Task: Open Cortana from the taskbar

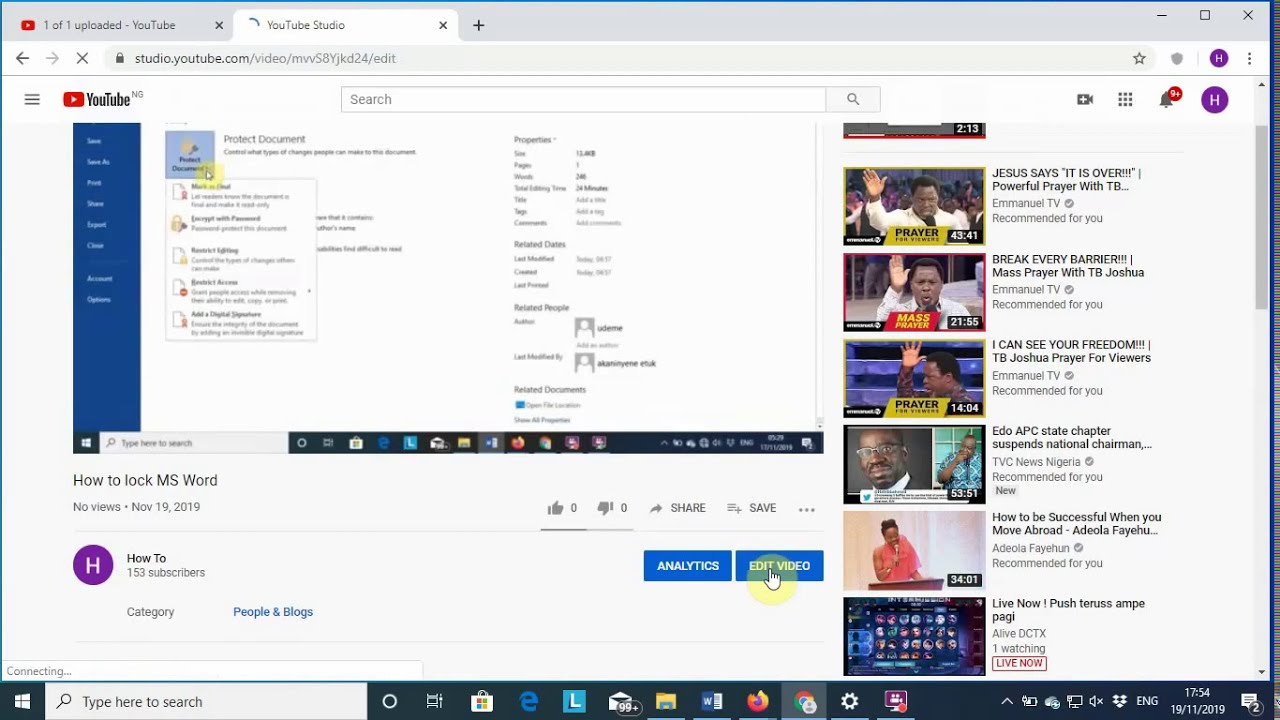Action: 389,701
